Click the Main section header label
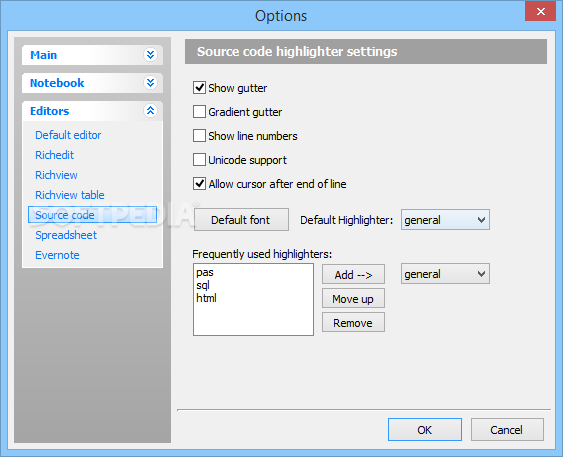The height and width of the screenshot is (457, 563). point(43,55)
